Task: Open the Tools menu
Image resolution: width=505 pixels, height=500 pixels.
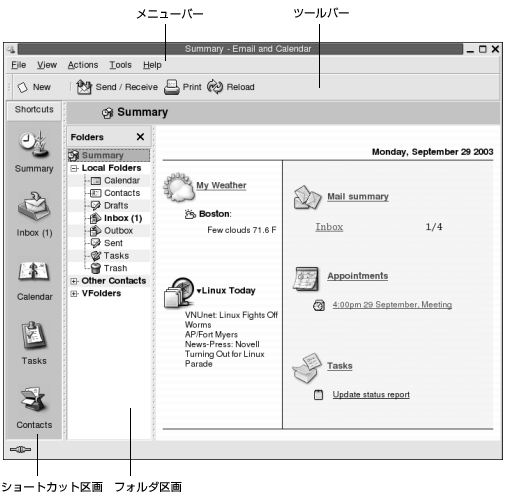Action: 120,65
